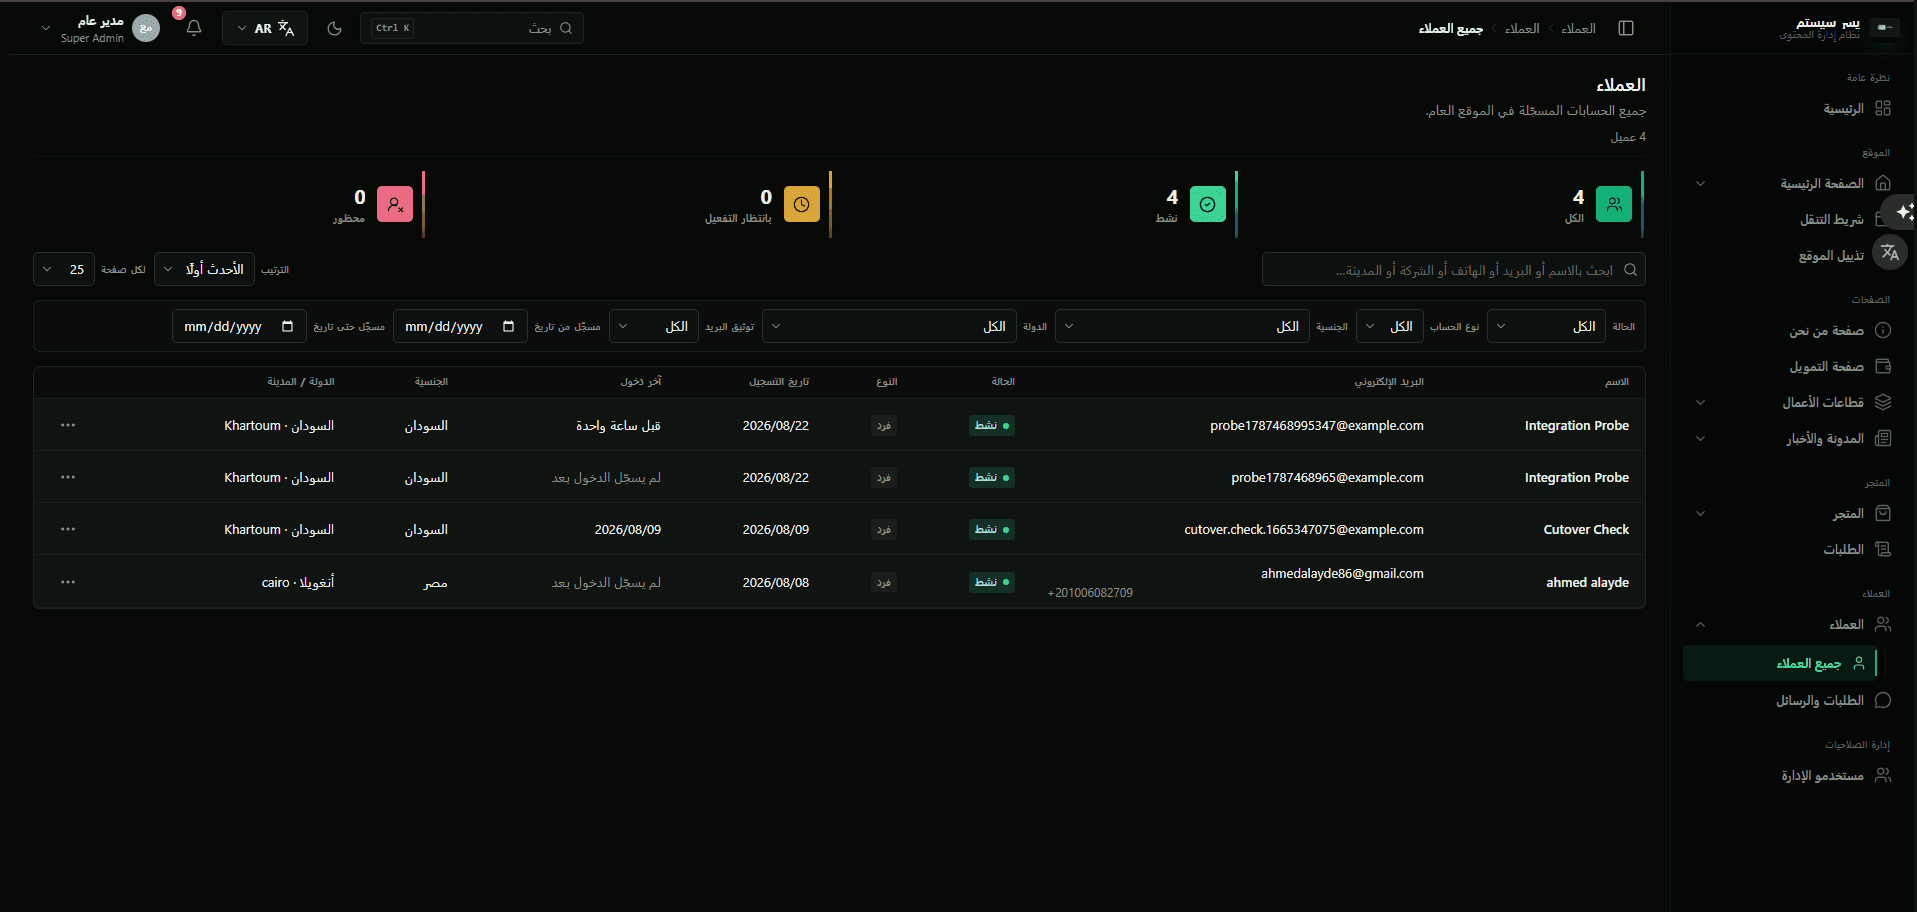Click the blocked customers pink icon
Viewport: 1917px width, 912px height.
395,204
